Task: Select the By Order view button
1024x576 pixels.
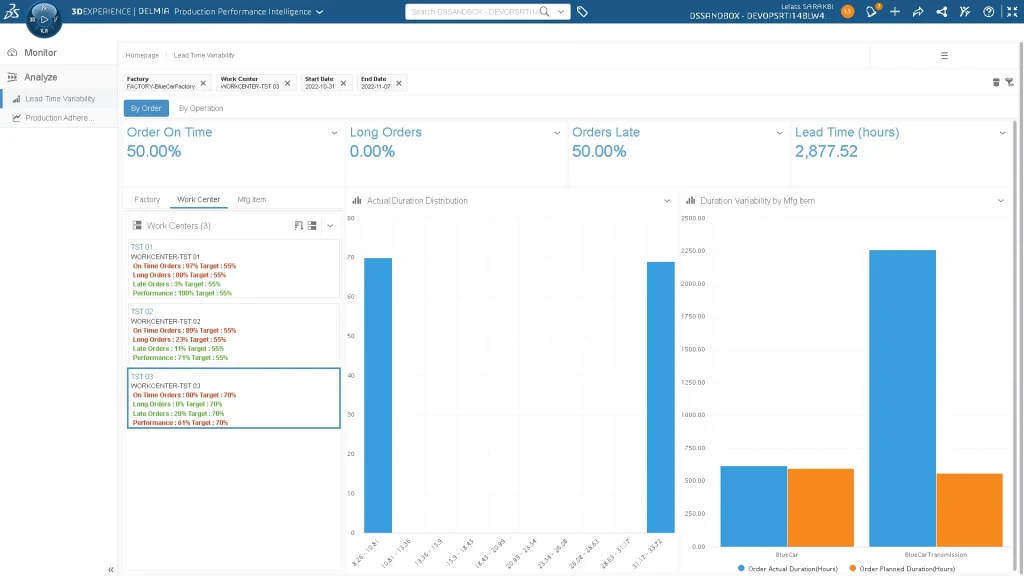Action: point(146,108)
